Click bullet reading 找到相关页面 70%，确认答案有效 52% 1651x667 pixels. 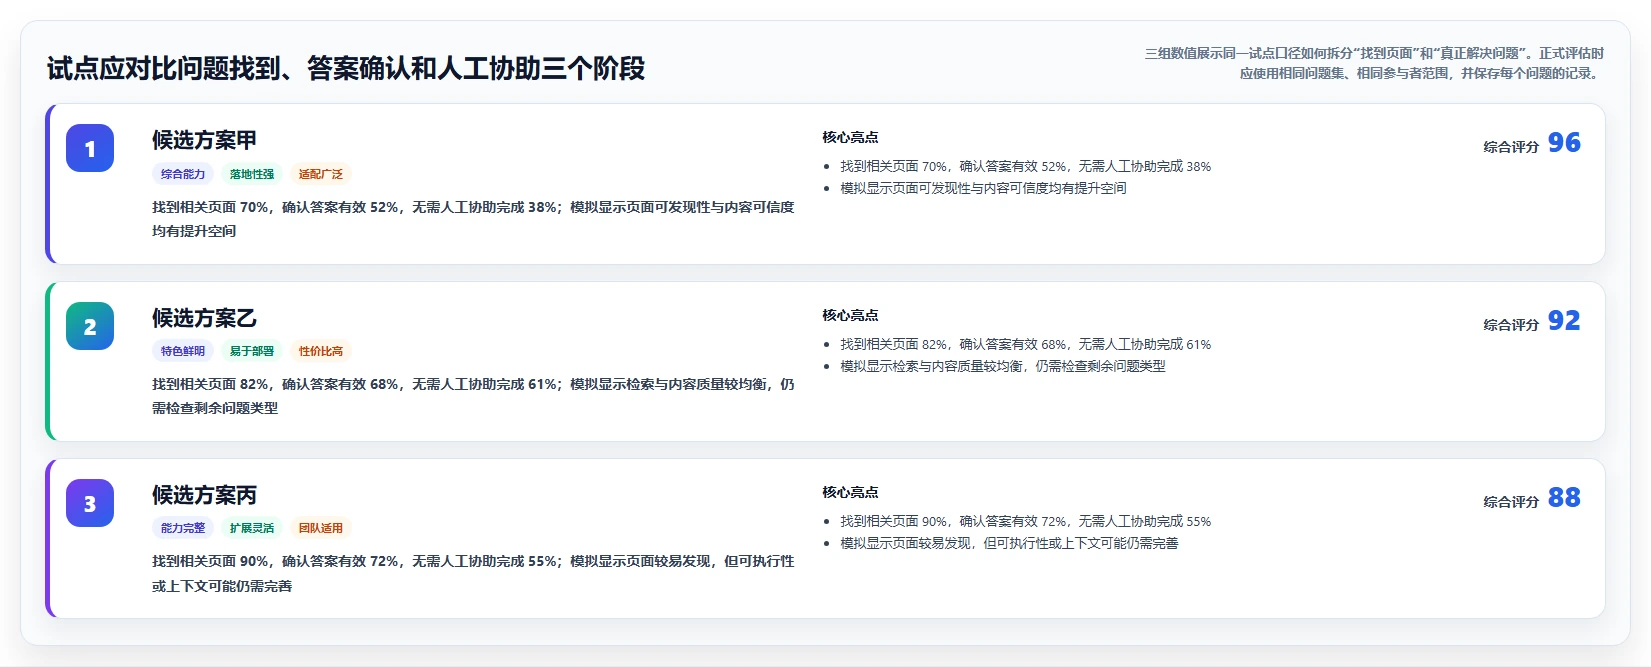[1025, 166]
